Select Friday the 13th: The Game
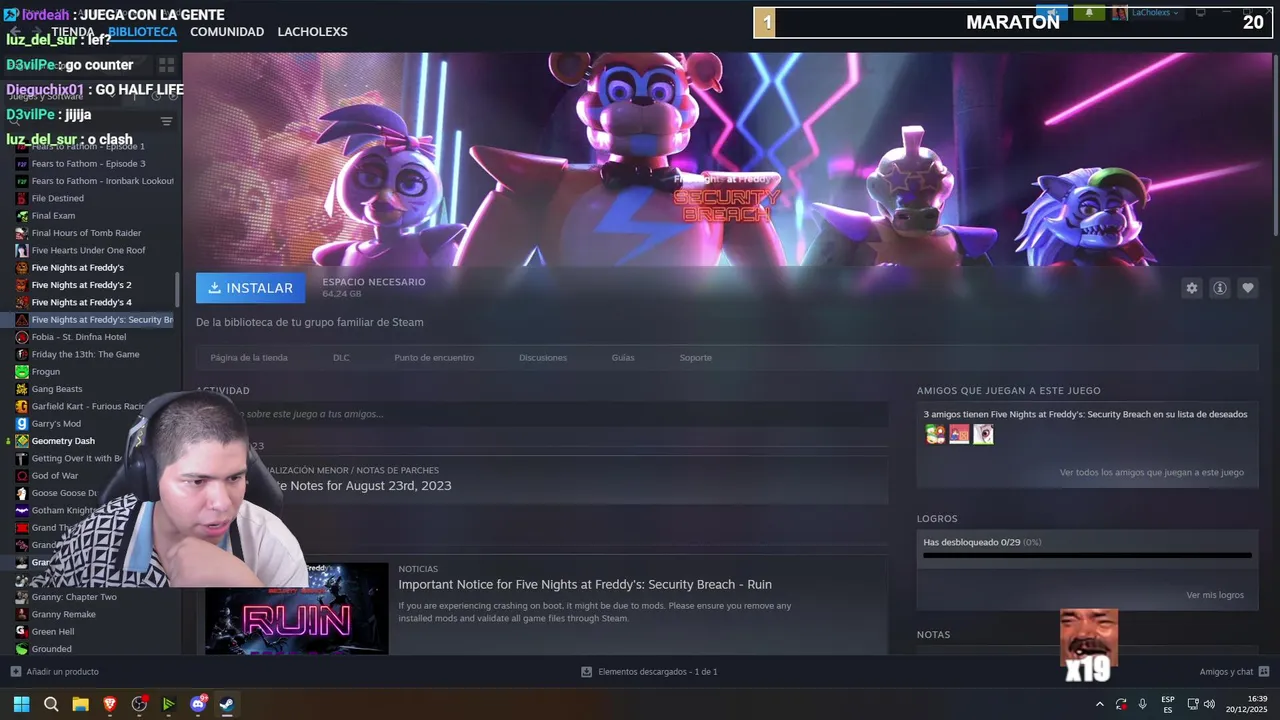 coord(85,354)
